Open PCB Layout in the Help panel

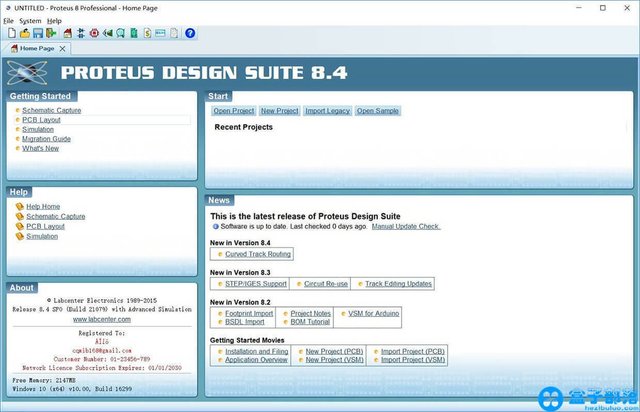point(46,226)
